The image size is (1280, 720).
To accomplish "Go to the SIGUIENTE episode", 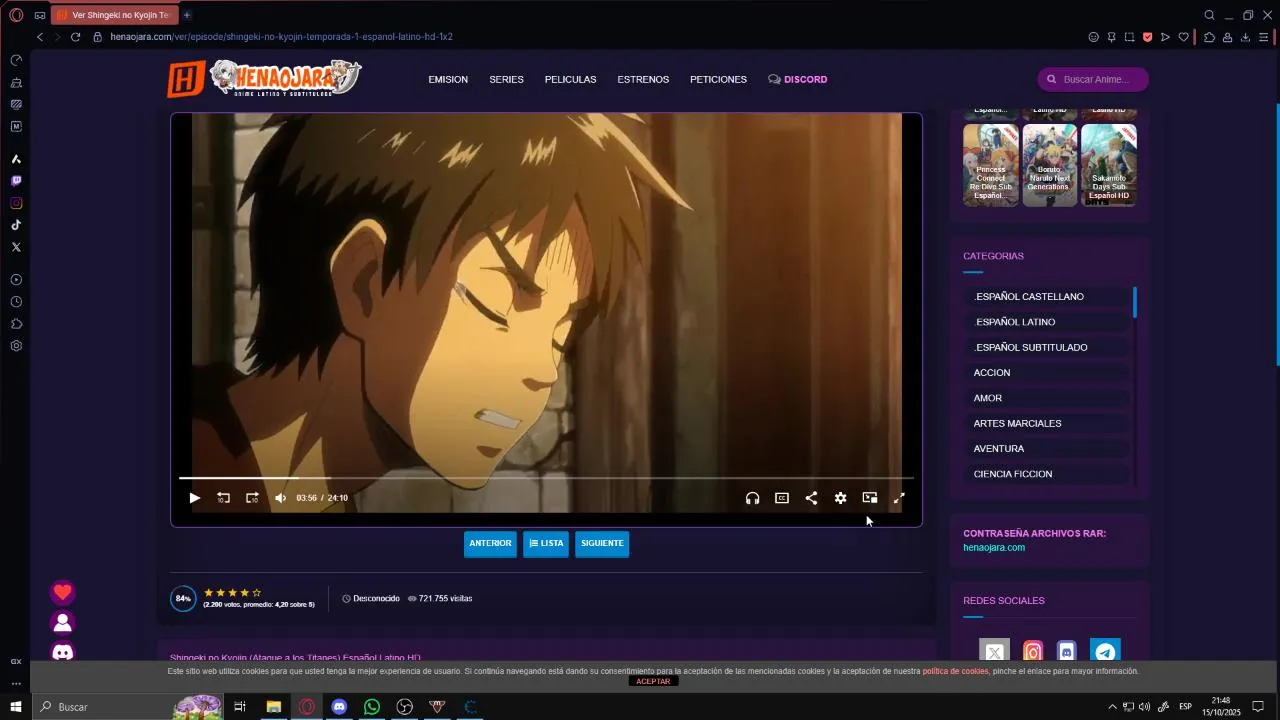I will tap(602, 543).
